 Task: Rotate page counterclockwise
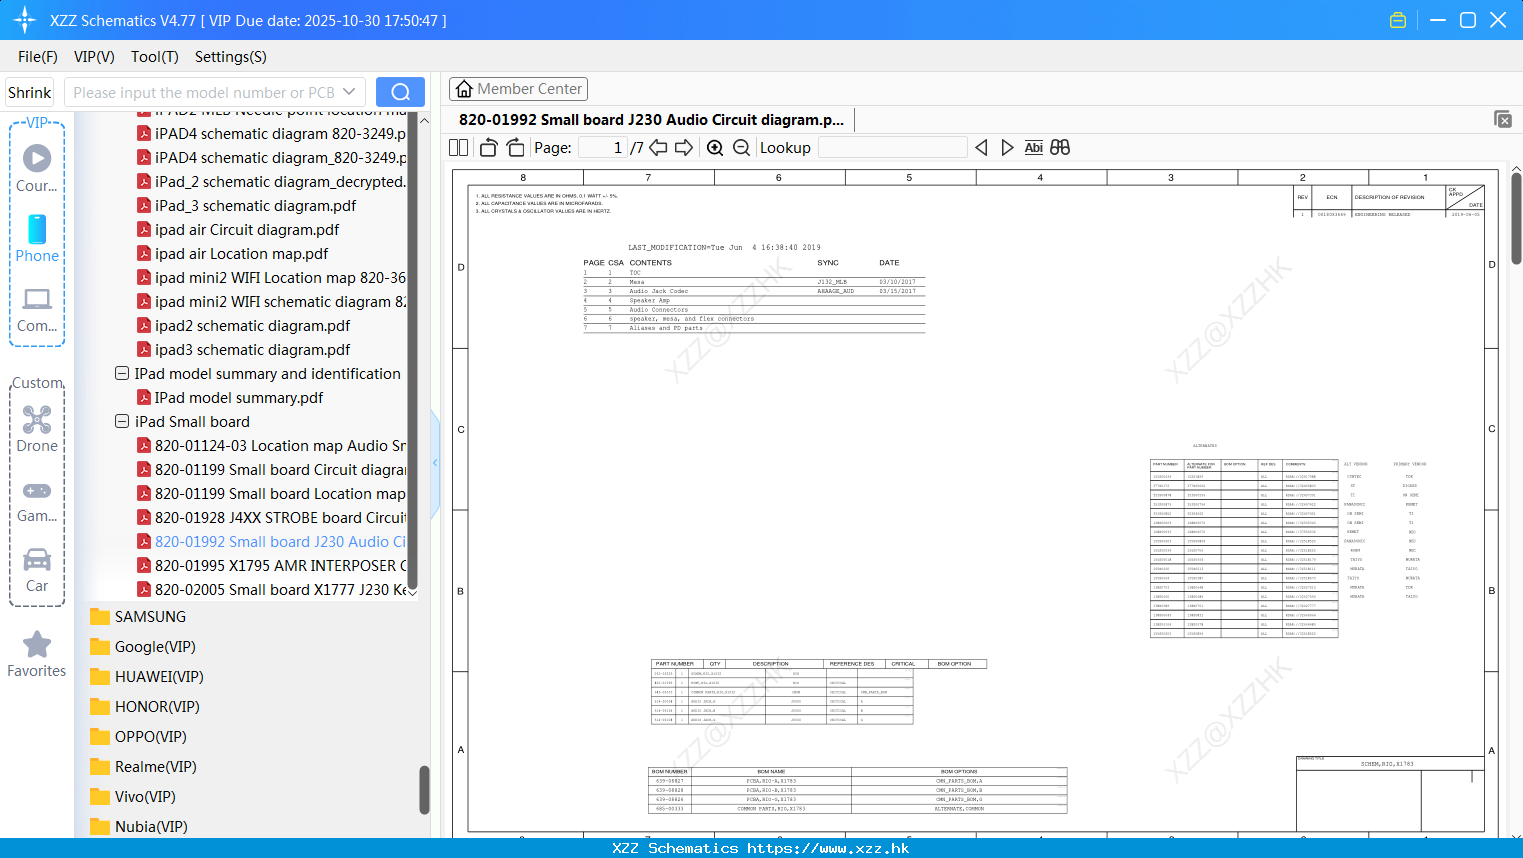pyautogui.click(x=489, y=147)
